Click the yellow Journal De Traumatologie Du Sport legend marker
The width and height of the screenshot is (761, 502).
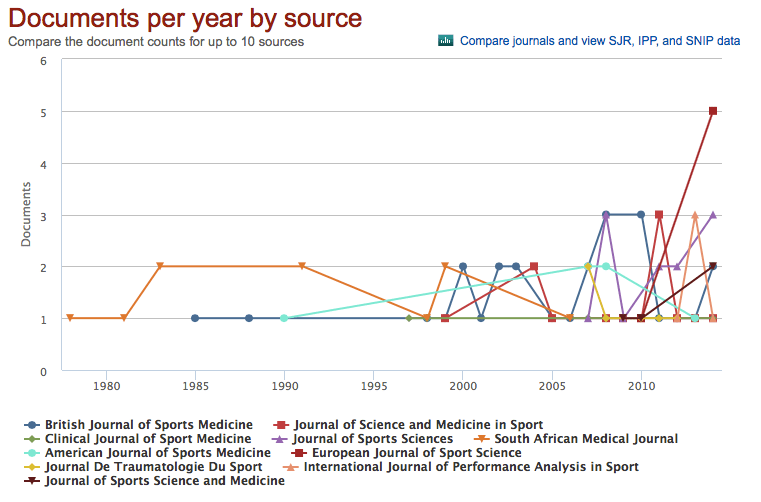(33, 466)
